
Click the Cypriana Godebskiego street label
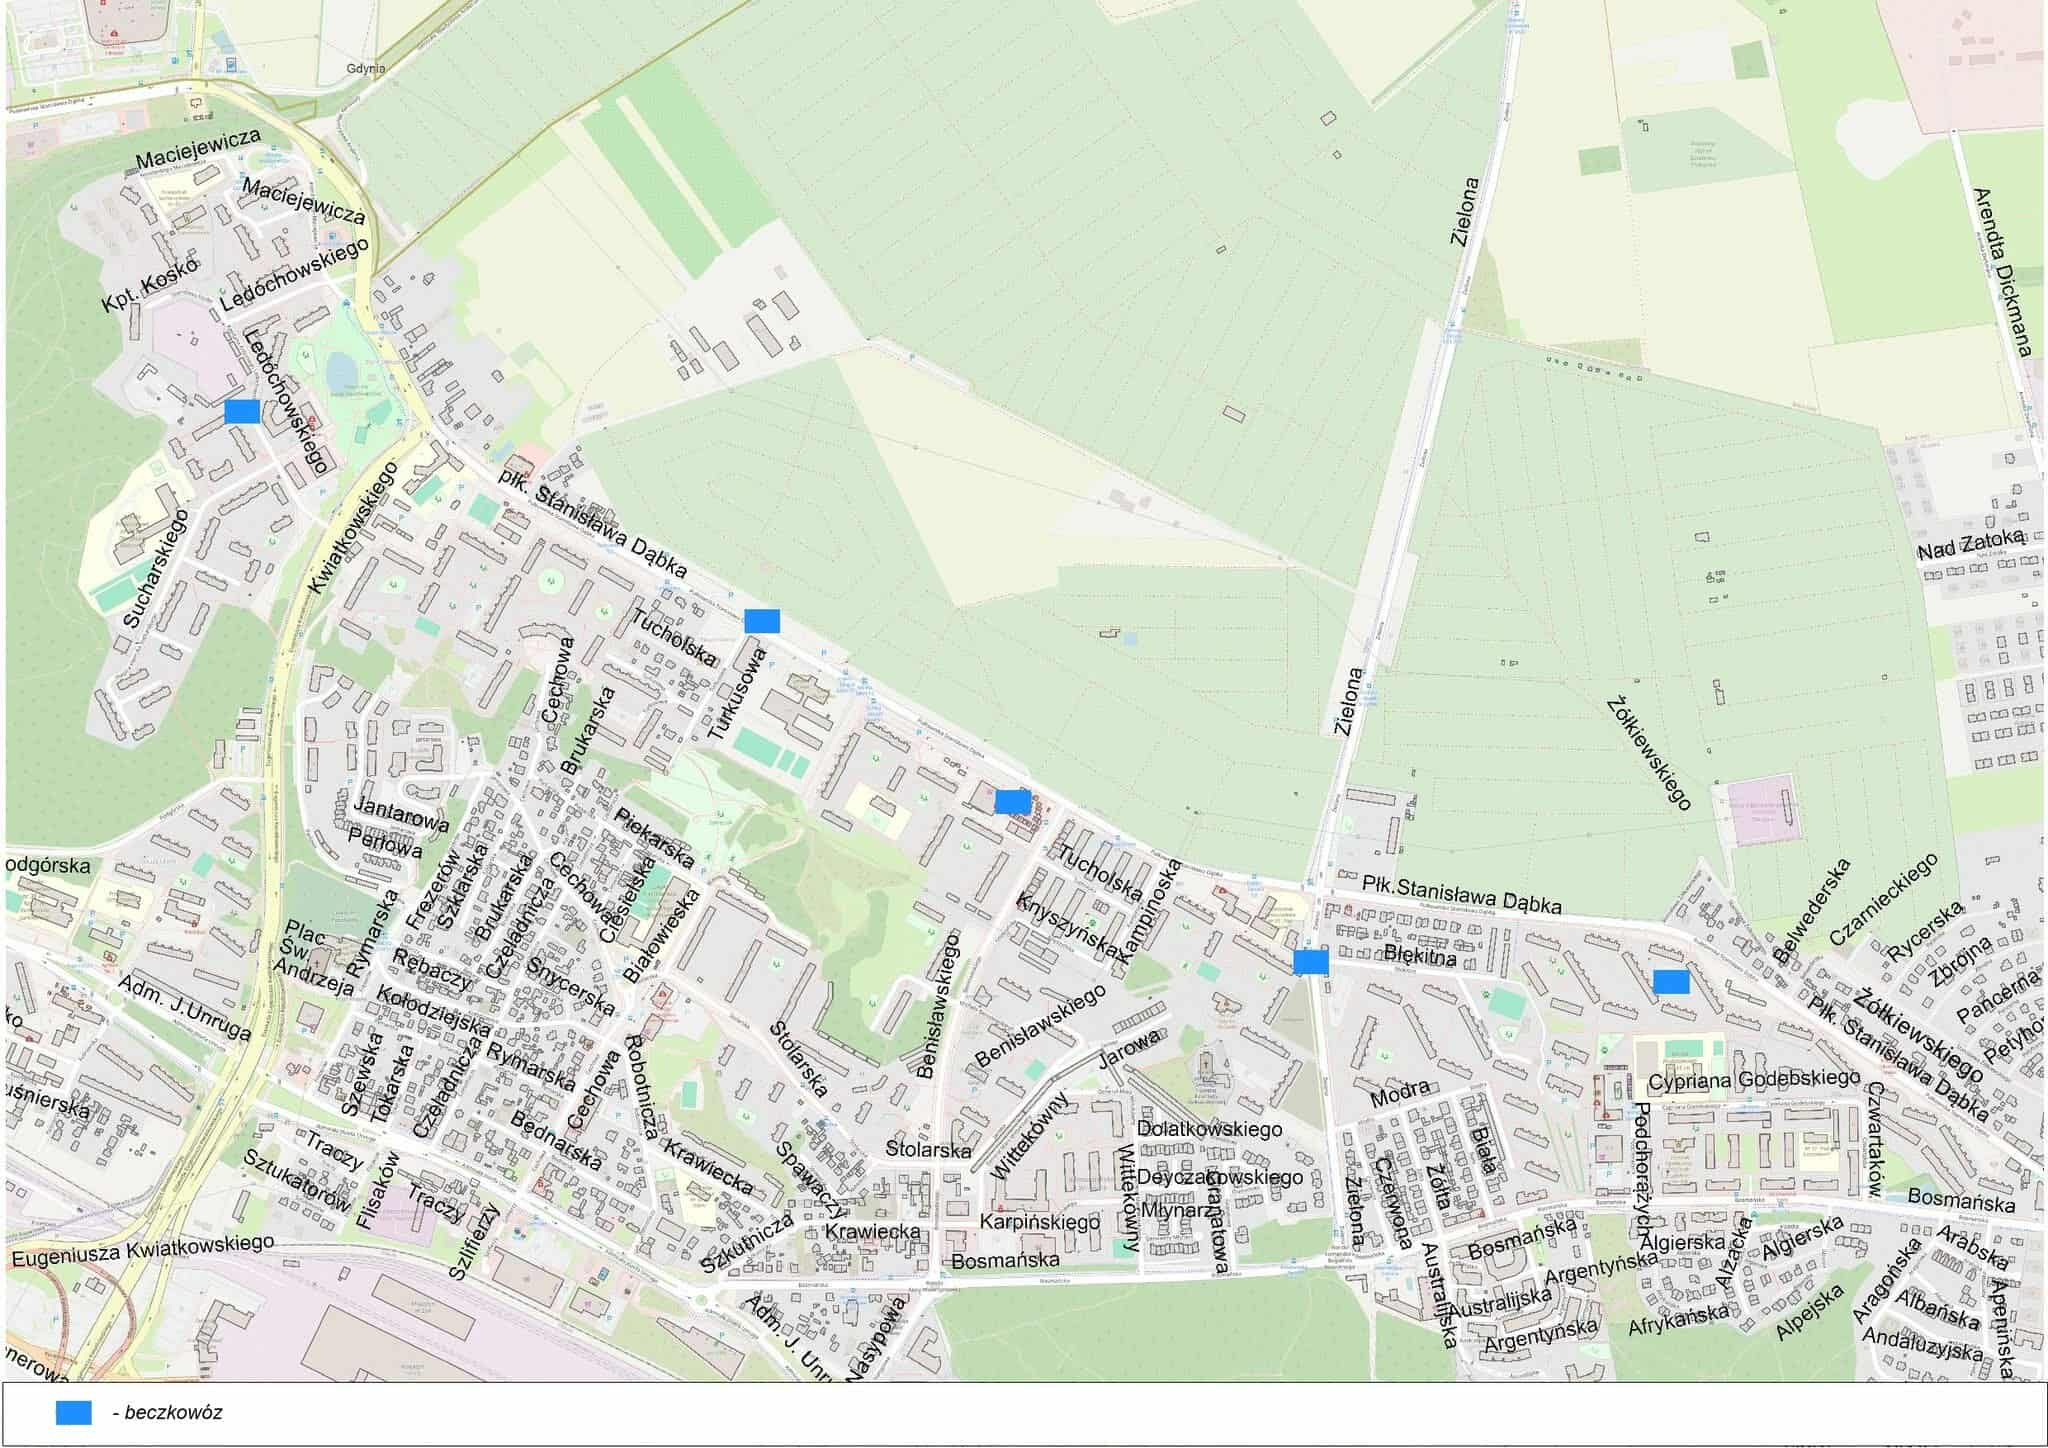pyautogui.click(x=1754, y=1080)
